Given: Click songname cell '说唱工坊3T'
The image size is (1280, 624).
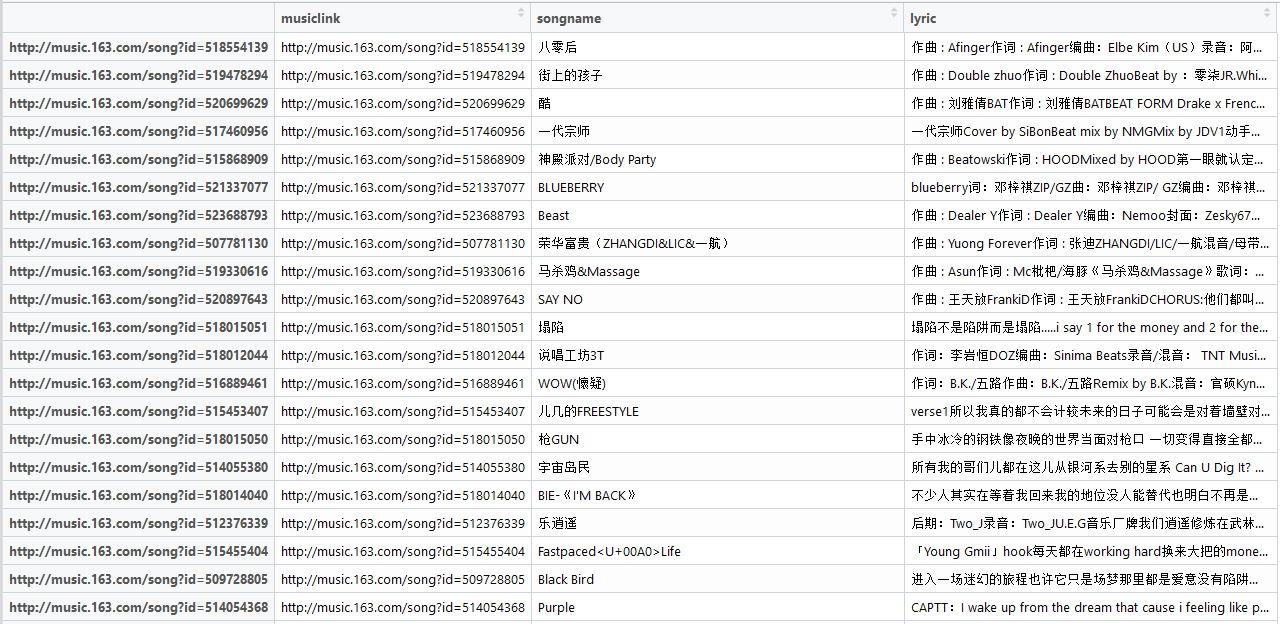Looking at the screenshot, I should tap(717, 355).
